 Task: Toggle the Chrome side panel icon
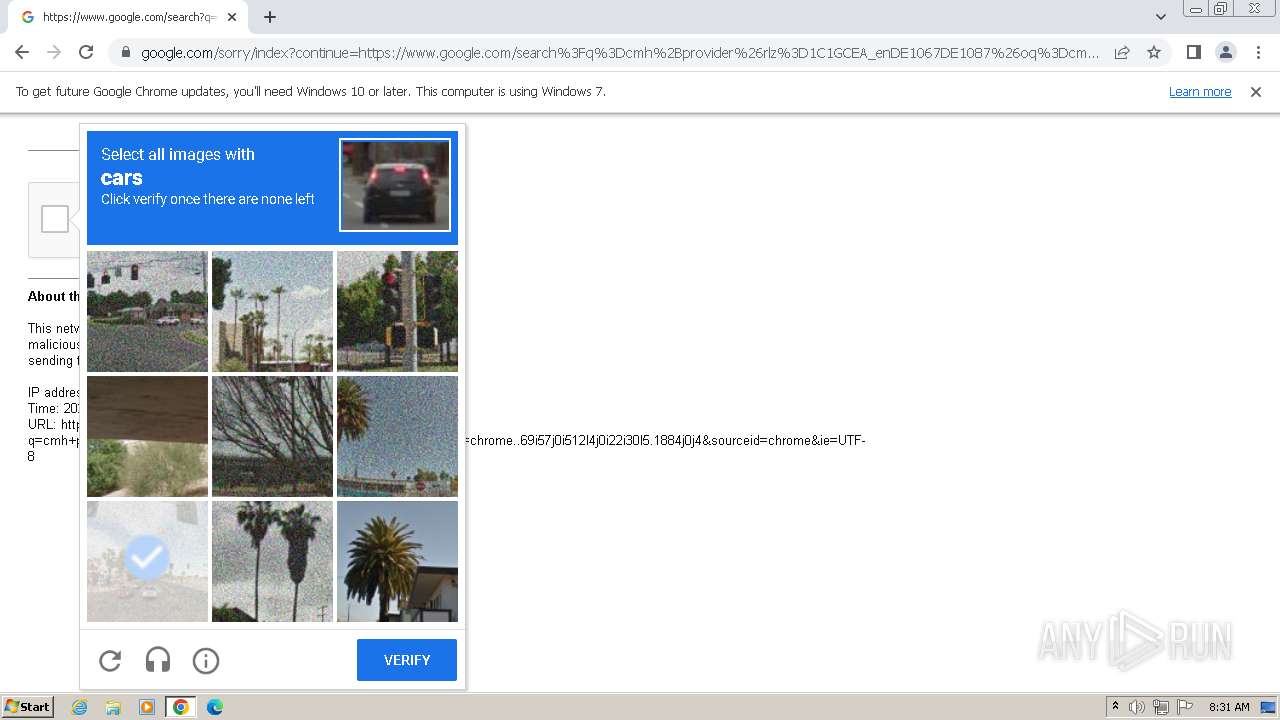pyautogui.click(x=1193, y=52)
